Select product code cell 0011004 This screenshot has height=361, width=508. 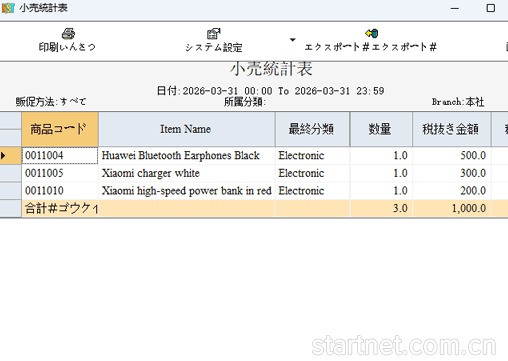pyautogui.click(x=60, y=155)
